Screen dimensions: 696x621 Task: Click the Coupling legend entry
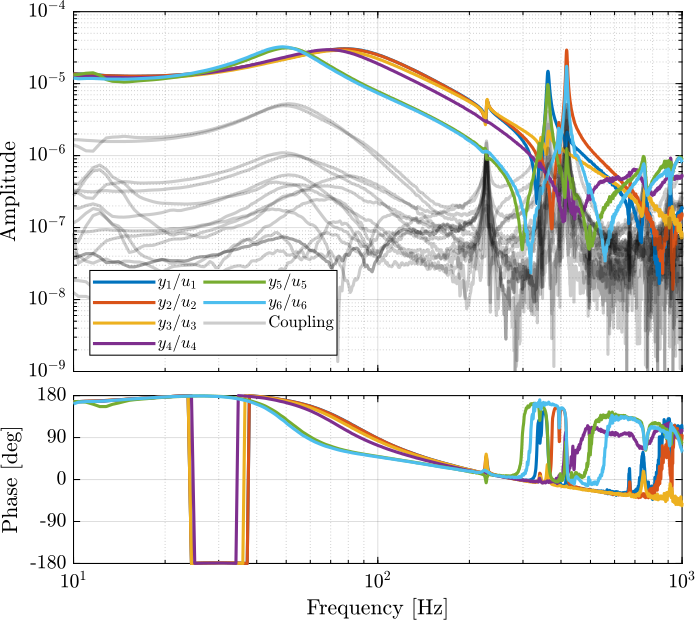coord(269,322)
